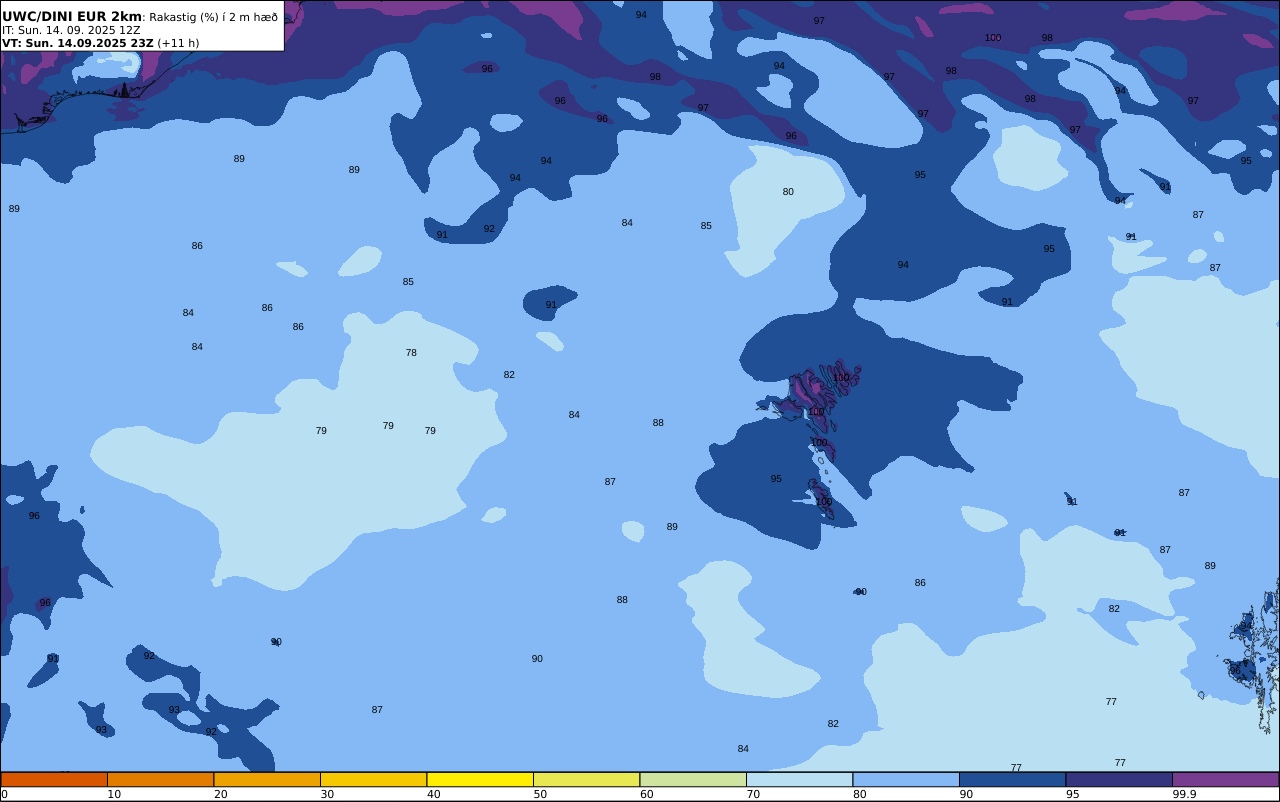Select the dark blue 90–95 legend segment
1280x802 pixels.
(x=1012, y=779)
